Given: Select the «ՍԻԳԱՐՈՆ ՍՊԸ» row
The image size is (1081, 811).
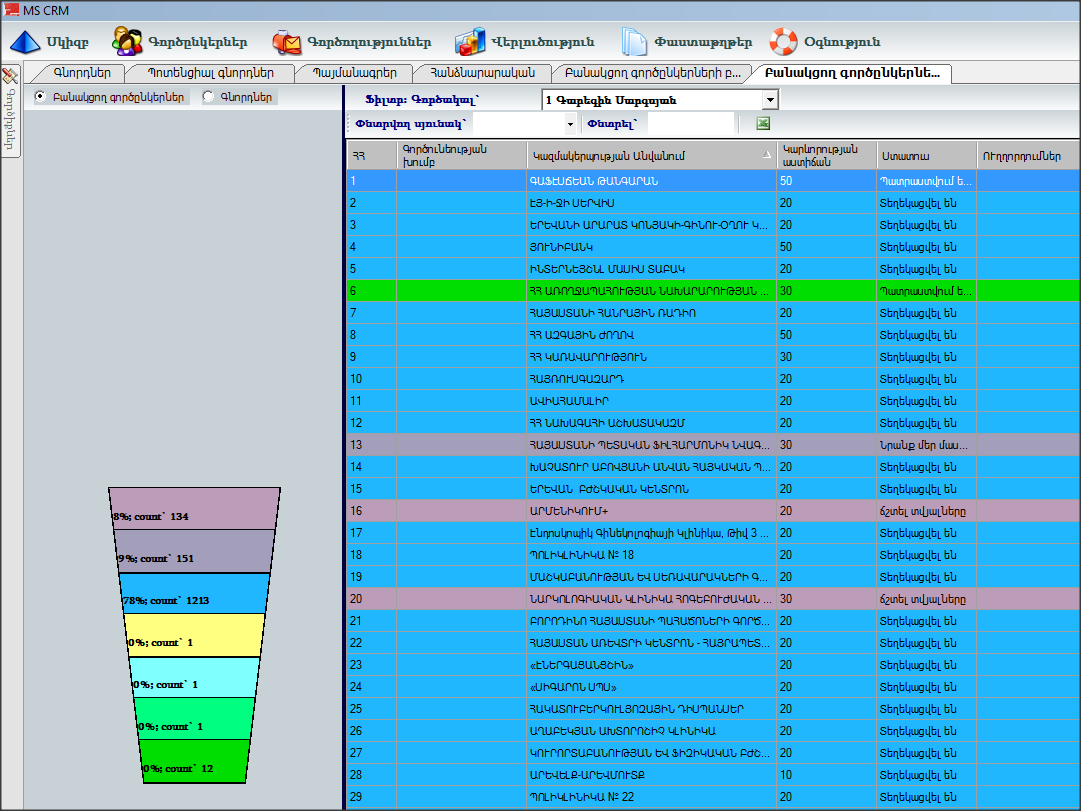Looking at the screenshot, I should [x=714, y=687].
